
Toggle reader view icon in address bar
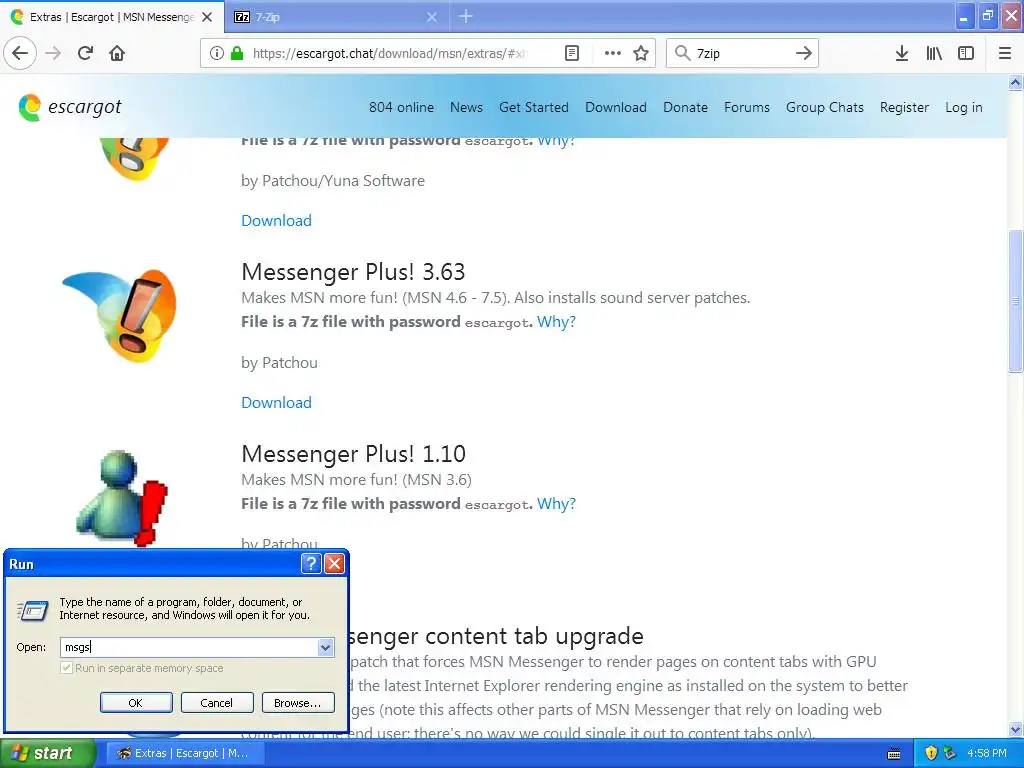coord(571,53)
